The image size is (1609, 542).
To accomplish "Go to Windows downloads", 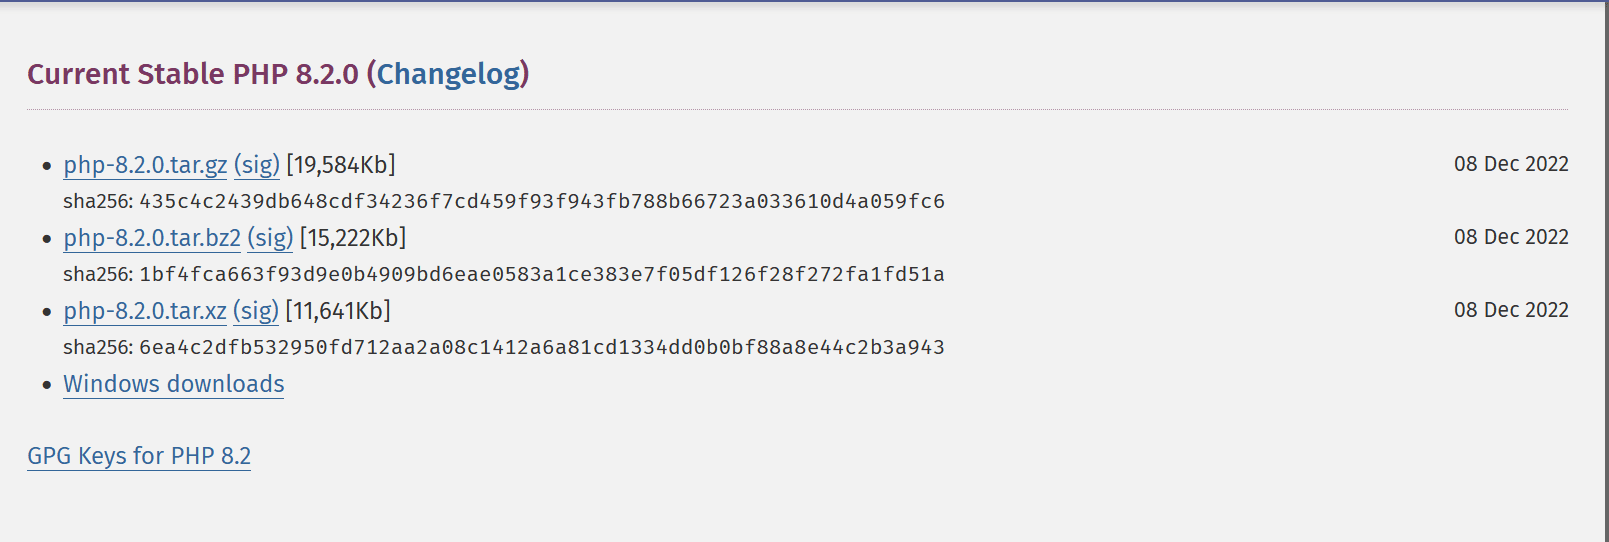I will pyautogui.click(x=174, y=384).
